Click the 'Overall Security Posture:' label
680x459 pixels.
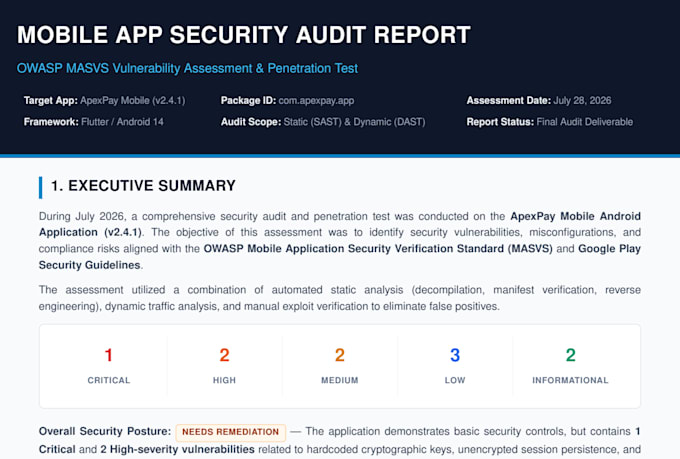105,431
